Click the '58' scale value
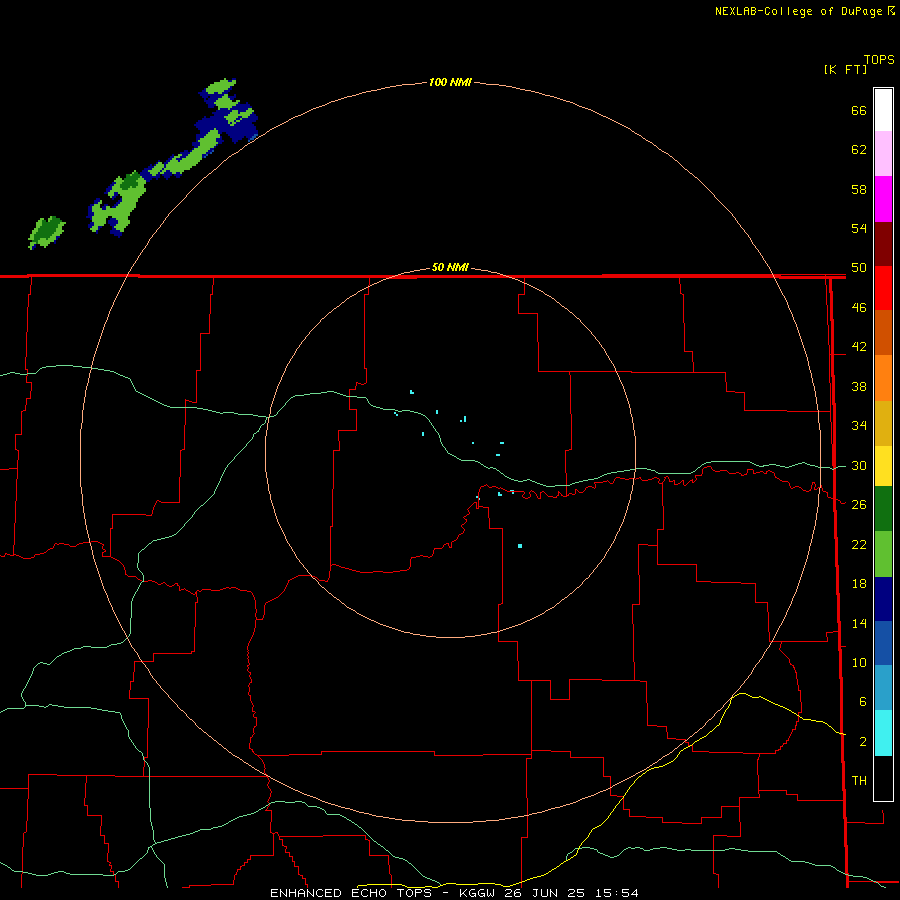 (x=859, y=189)
